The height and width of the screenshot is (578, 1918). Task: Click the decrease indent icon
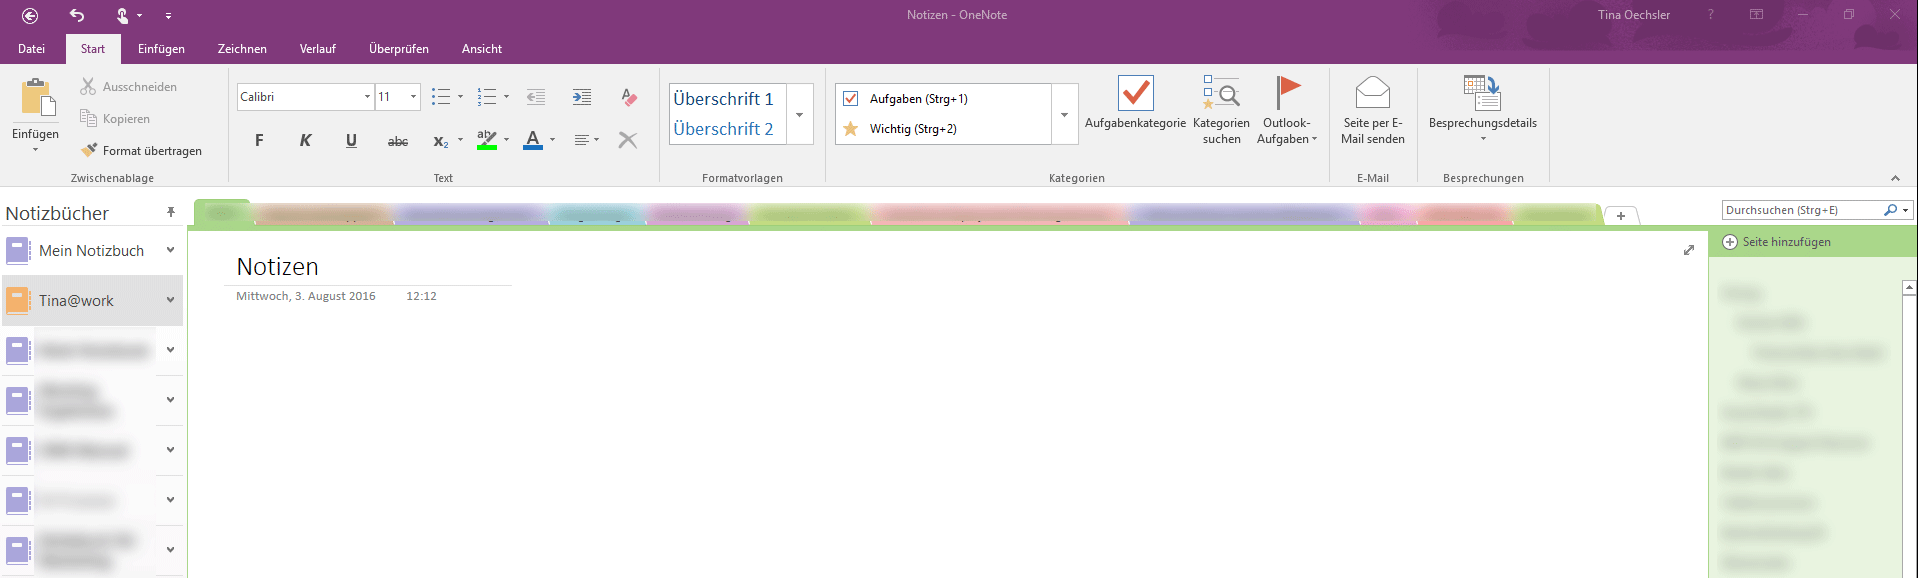tap(536, 97)
